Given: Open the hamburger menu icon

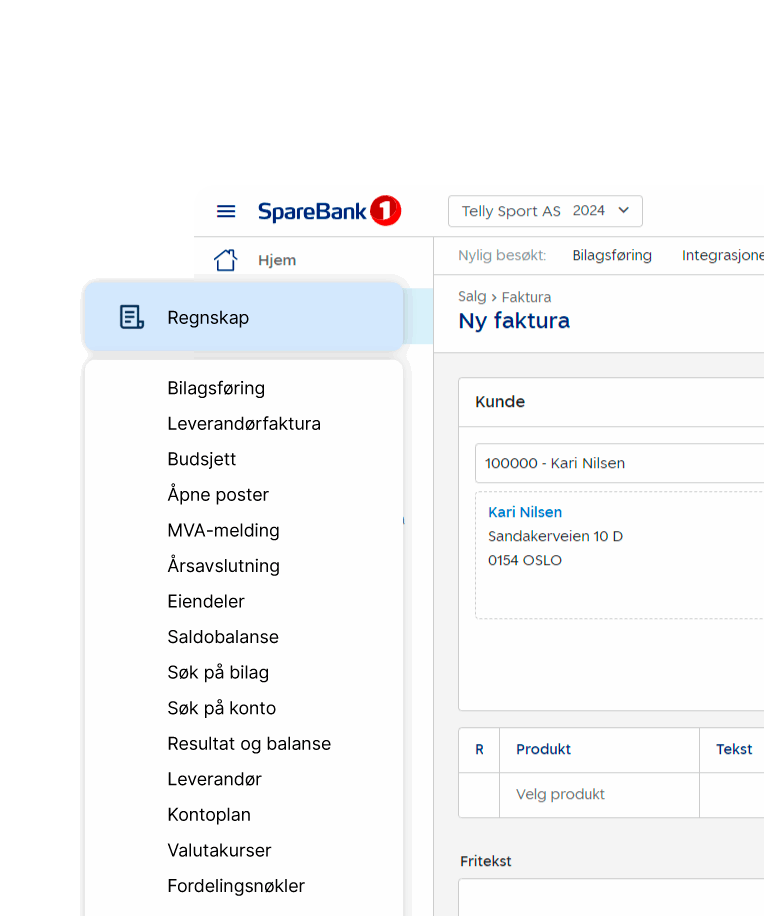Looking at the screenshot, I should [226, 211].
